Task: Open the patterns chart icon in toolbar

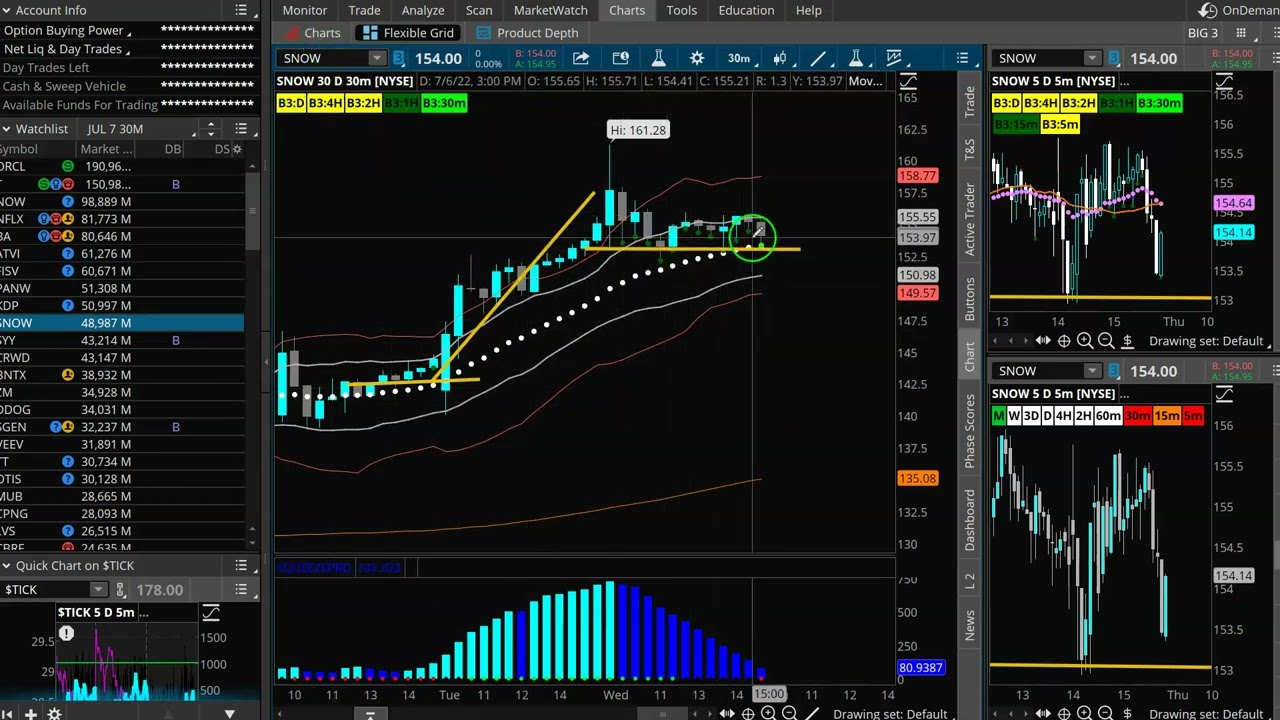Action: pos(894,58)
